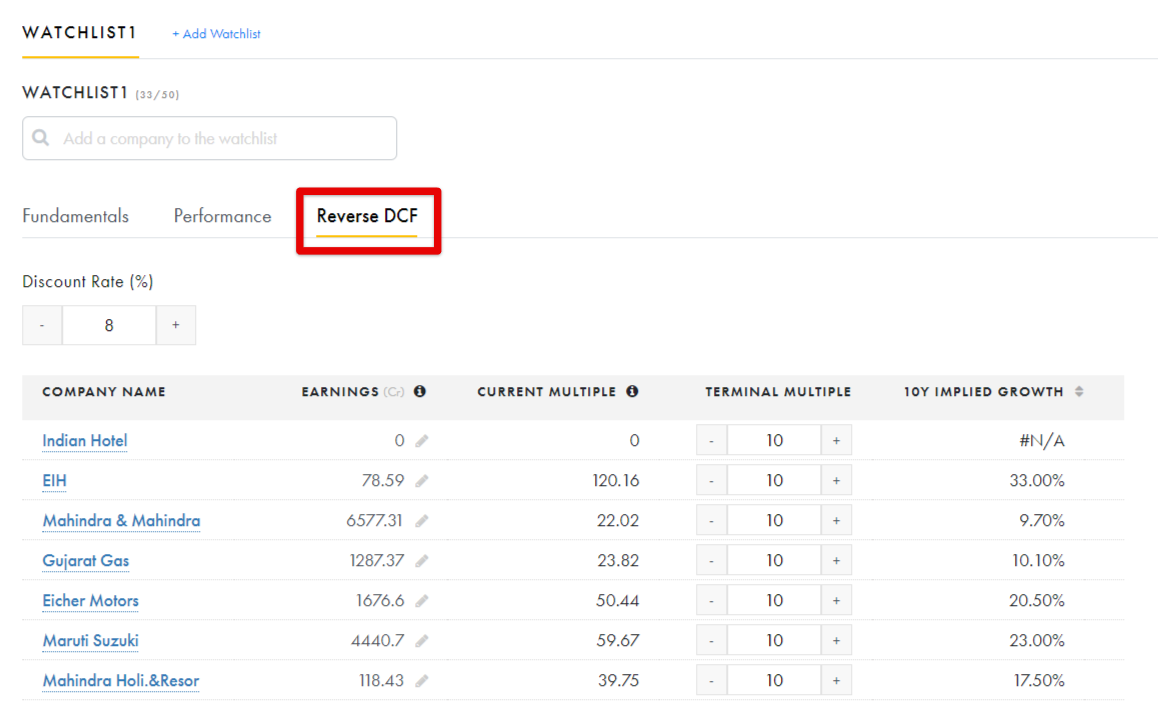Viewport: 1158px width, 703px height.
Task: Click Eicher Motors implied growth 20.50%
Action: [1037, 600]
